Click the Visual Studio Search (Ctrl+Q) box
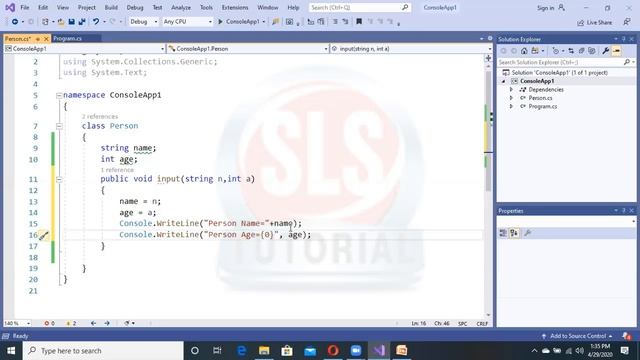 point(359,7)
